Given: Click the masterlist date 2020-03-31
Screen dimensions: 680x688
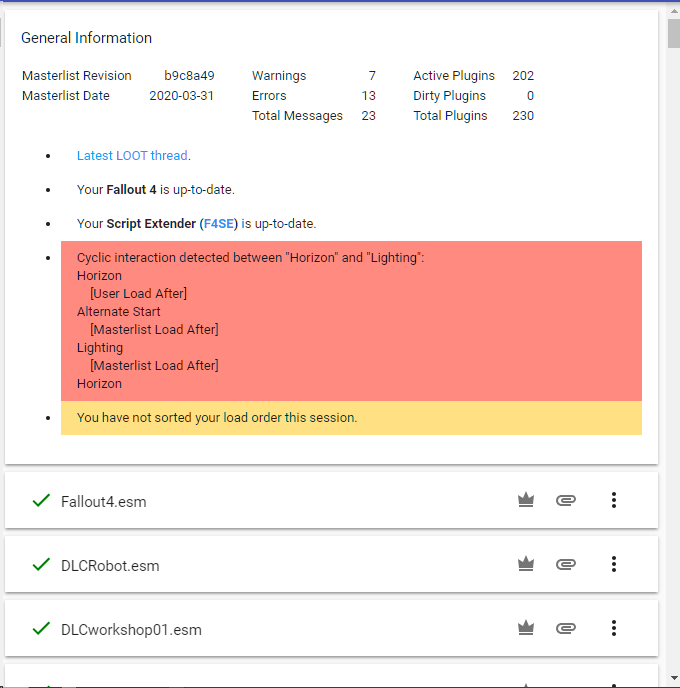Looking at the screenshot, I should 181,96.
